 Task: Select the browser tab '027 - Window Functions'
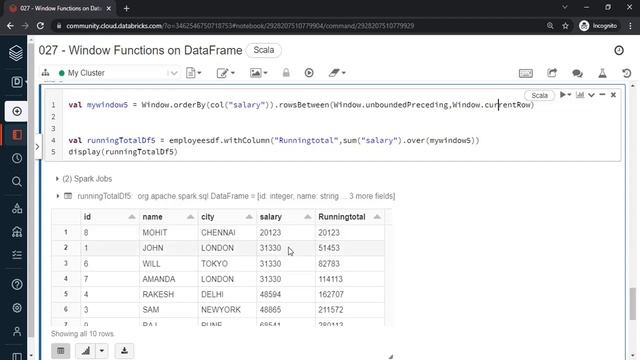click(60, 8)
